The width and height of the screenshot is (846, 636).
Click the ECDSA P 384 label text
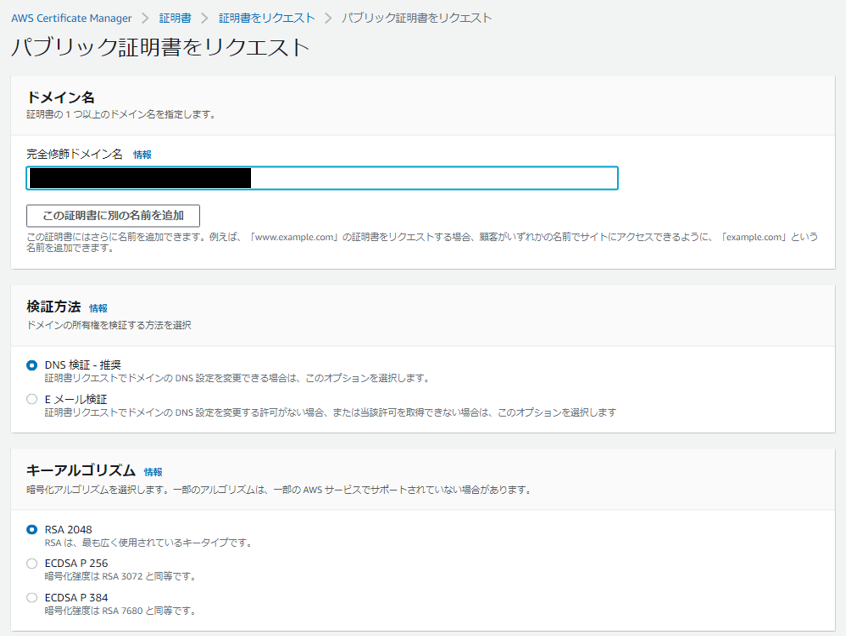pos(78,597)
